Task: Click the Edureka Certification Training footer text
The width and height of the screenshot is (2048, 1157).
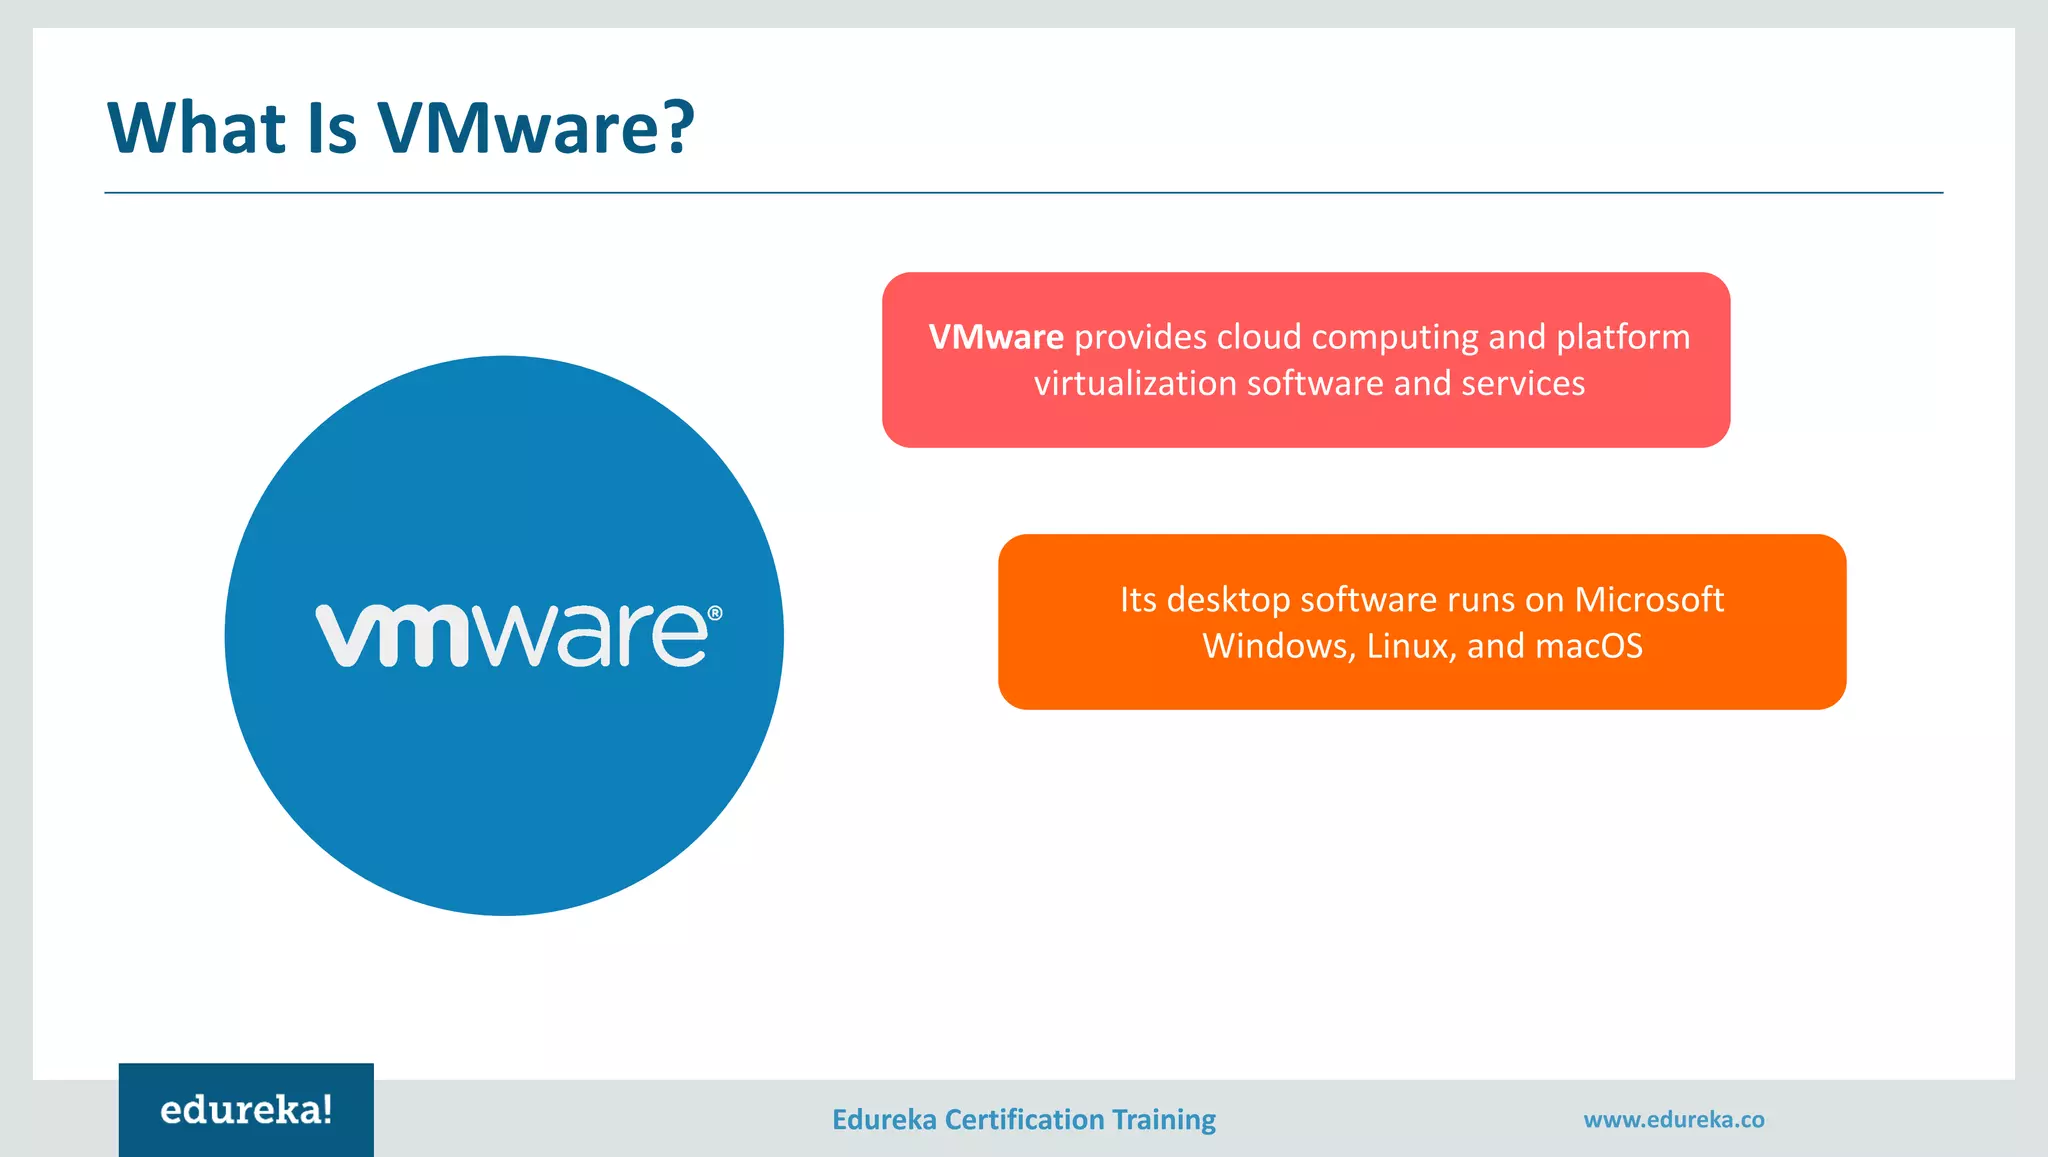Action: (1023, 1119)
